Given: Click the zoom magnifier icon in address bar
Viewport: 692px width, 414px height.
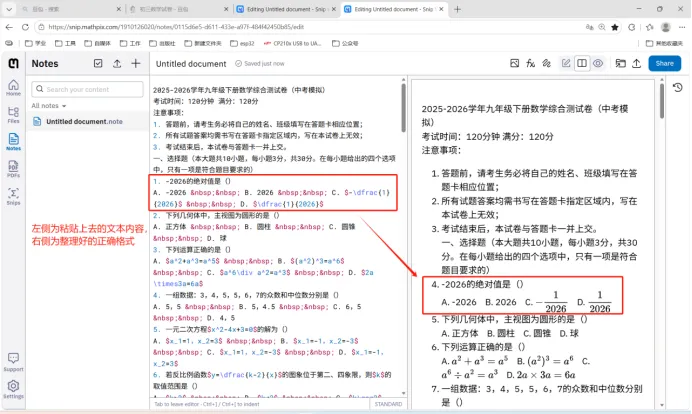Looking at the screenshot, I should click(x=602, y=27).
